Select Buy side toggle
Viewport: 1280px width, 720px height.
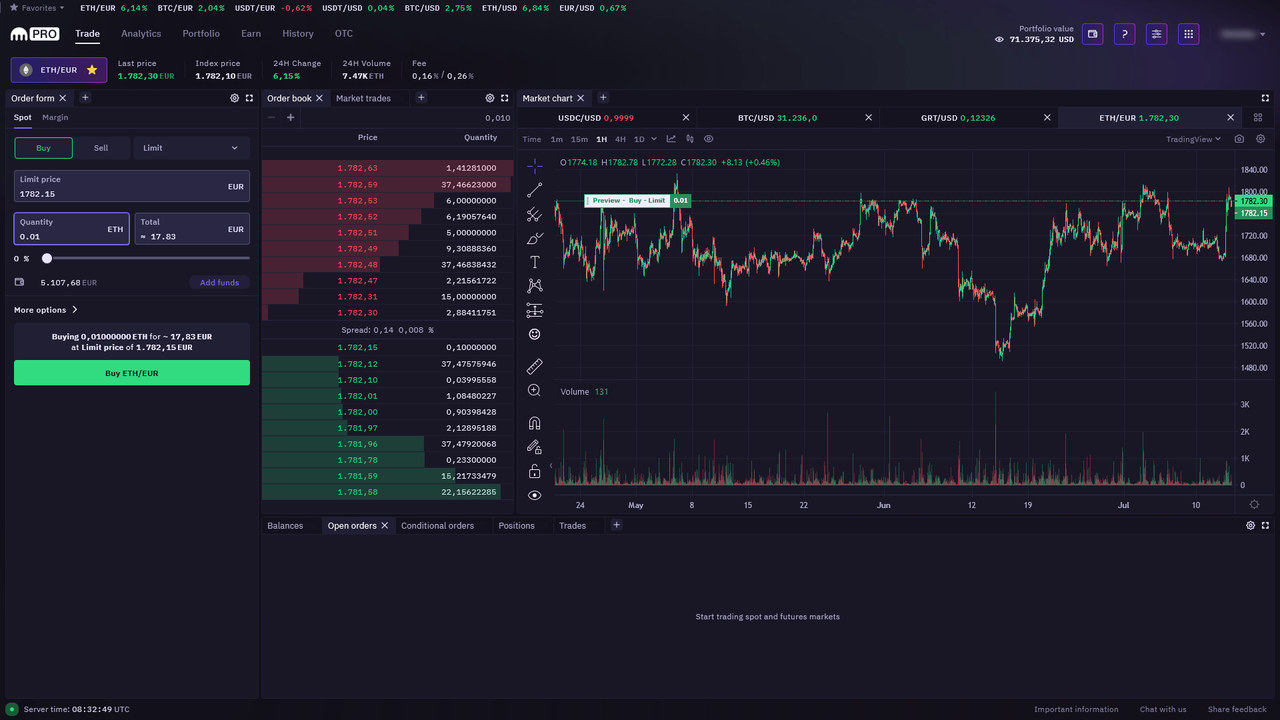(x=43, y=148)
